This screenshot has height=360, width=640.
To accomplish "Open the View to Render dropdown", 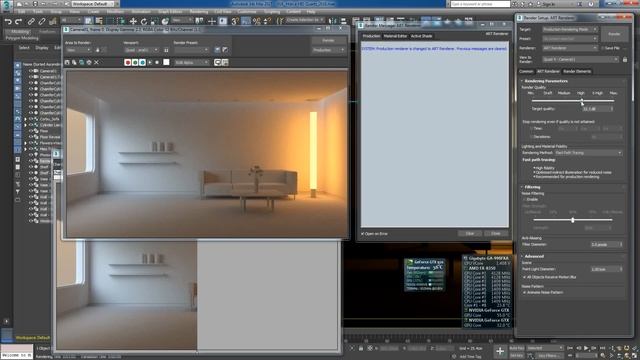I will (580, 60).
